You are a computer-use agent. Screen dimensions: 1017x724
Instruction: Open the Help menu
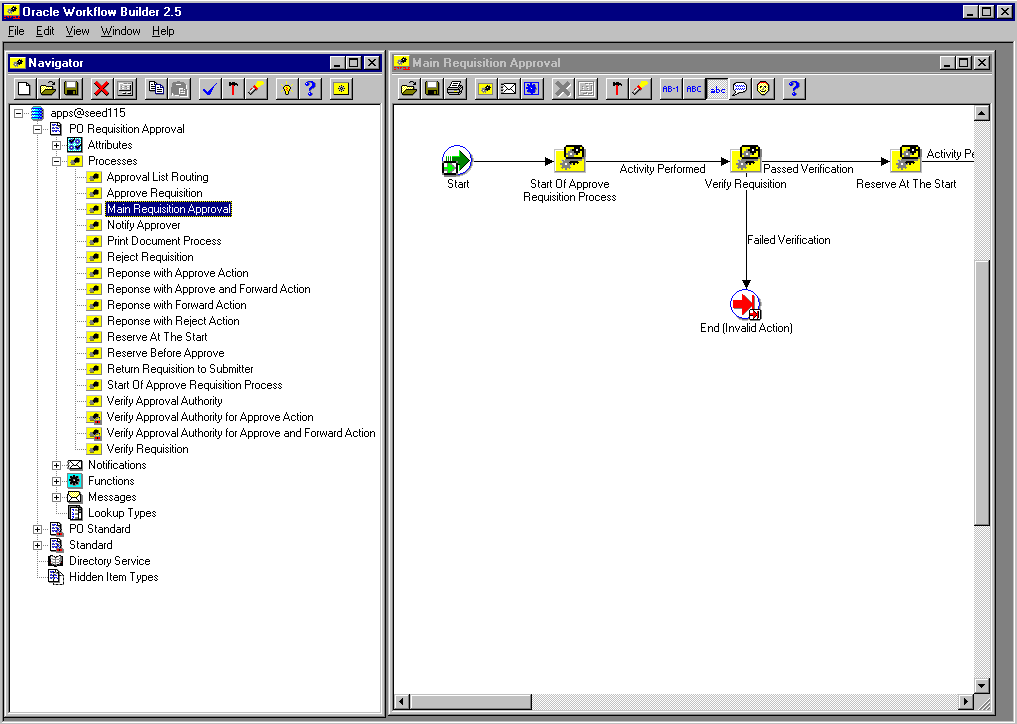(x=163, y=31)
